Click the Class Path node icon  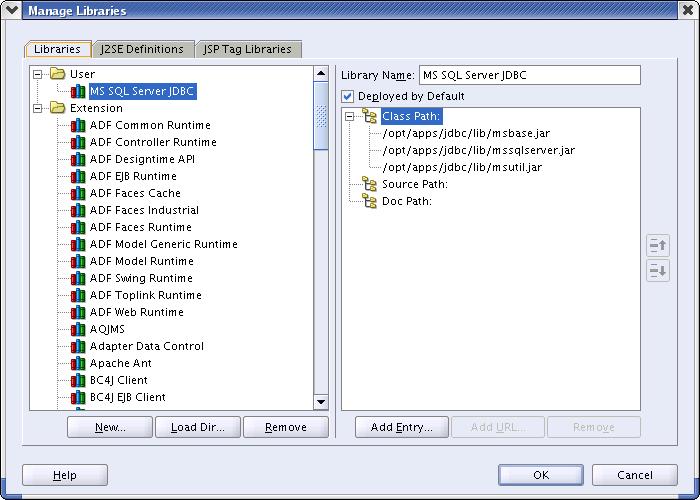coord(369,116)
